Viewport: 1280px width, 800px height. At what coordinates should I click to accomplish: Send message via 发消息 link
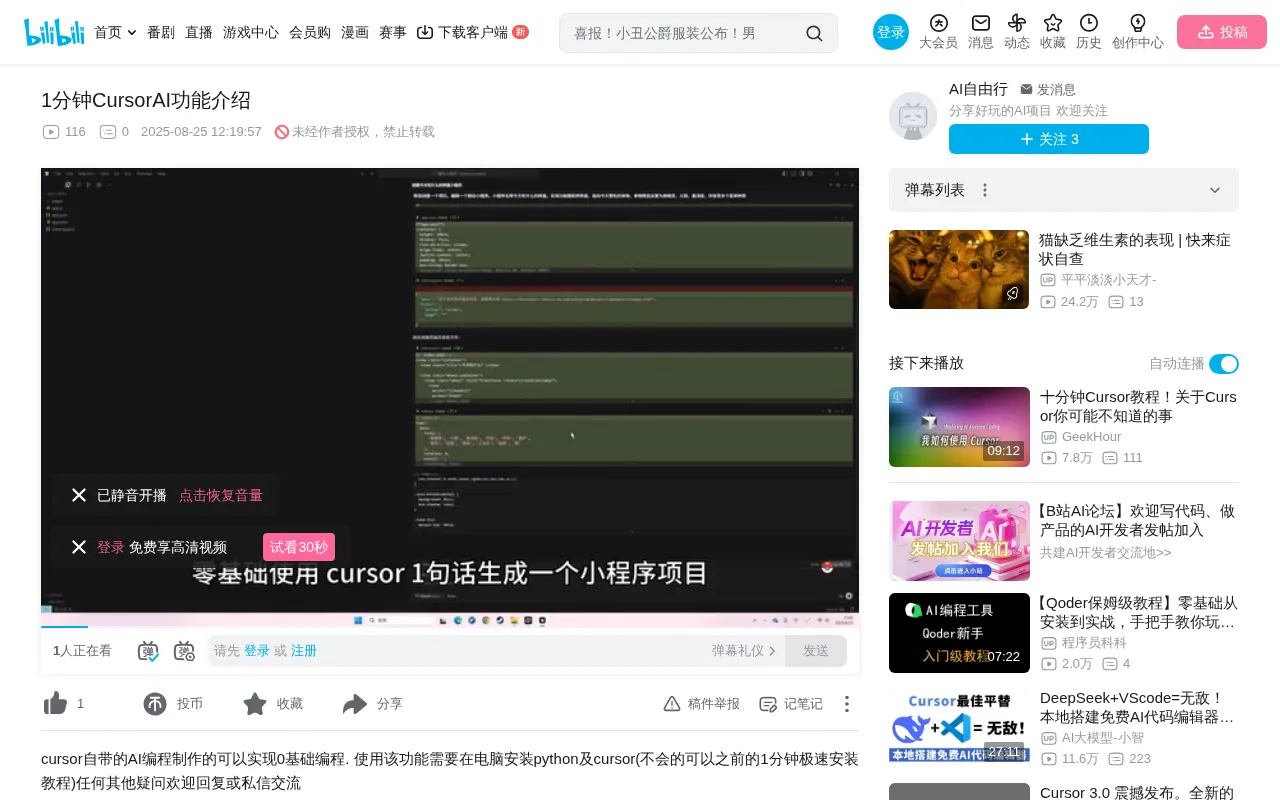coord(1048,90)
